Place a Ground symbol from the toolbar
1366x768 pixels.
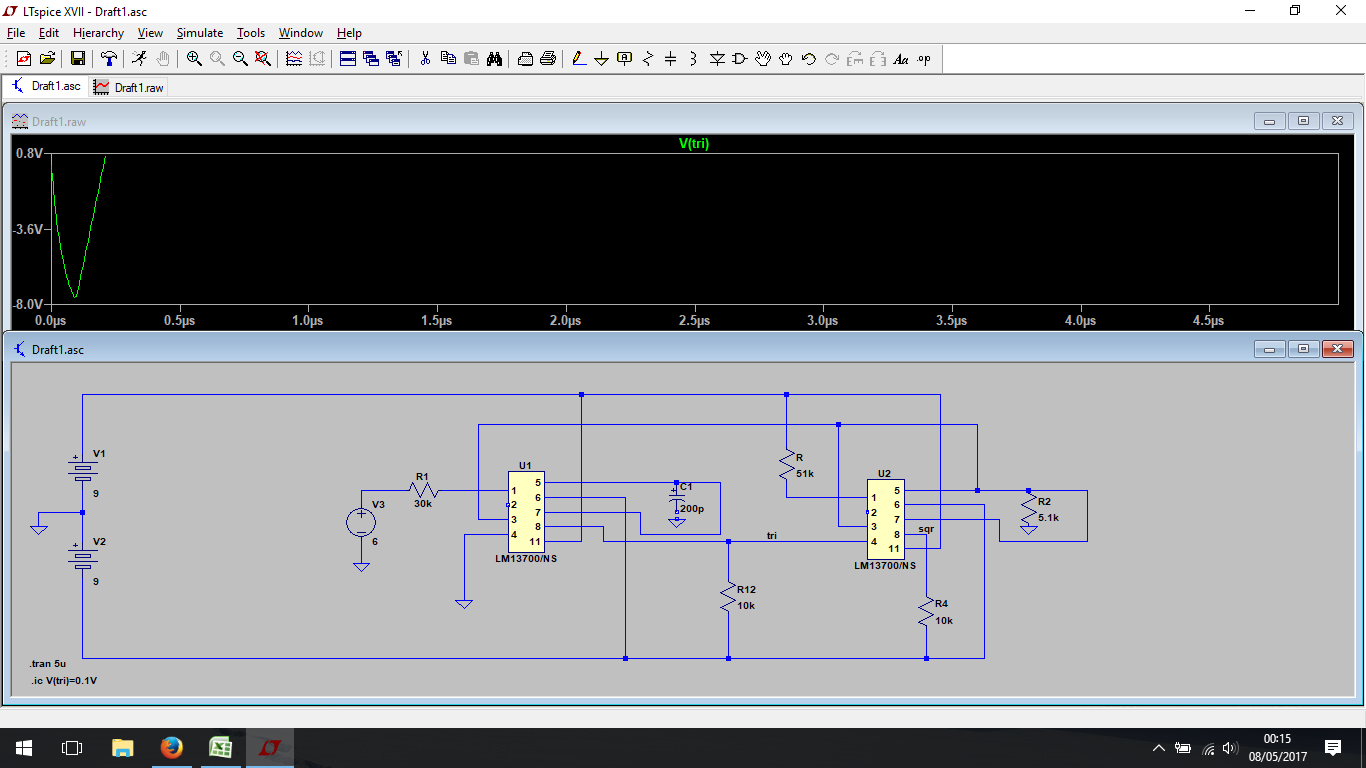pos(602,59)
